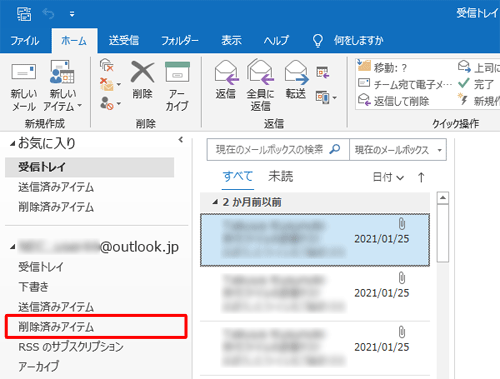Viewport: 500px width, 379px height.
Task: Click 全員に返信 reply all button
Action: pos(260,86)
